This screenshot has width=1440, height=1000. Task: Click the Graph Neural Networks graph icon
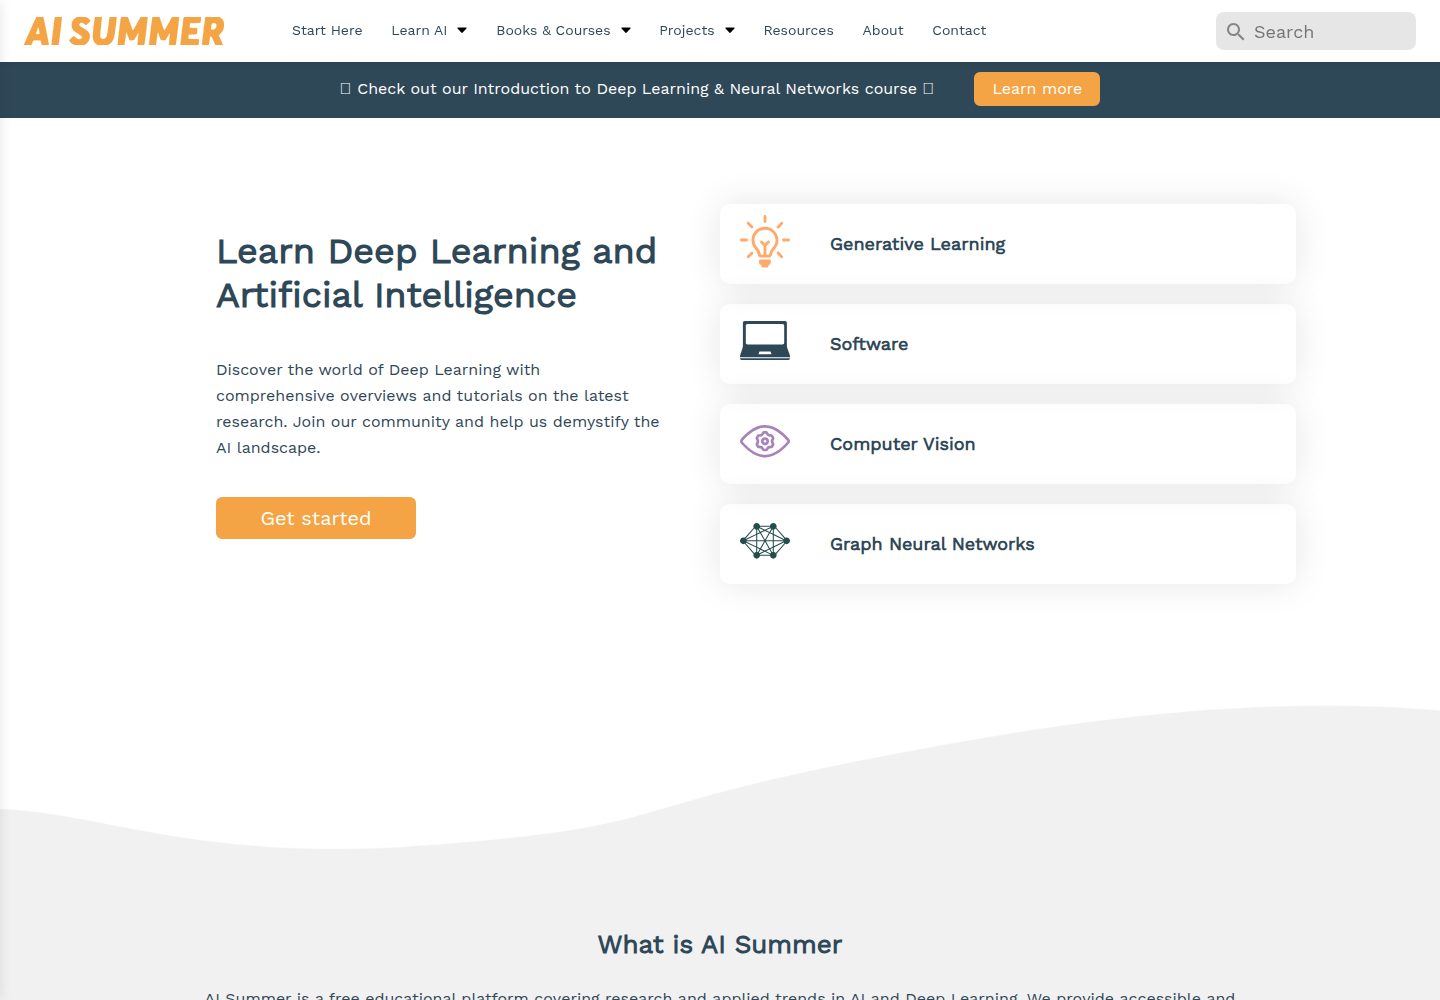[765, 541]
